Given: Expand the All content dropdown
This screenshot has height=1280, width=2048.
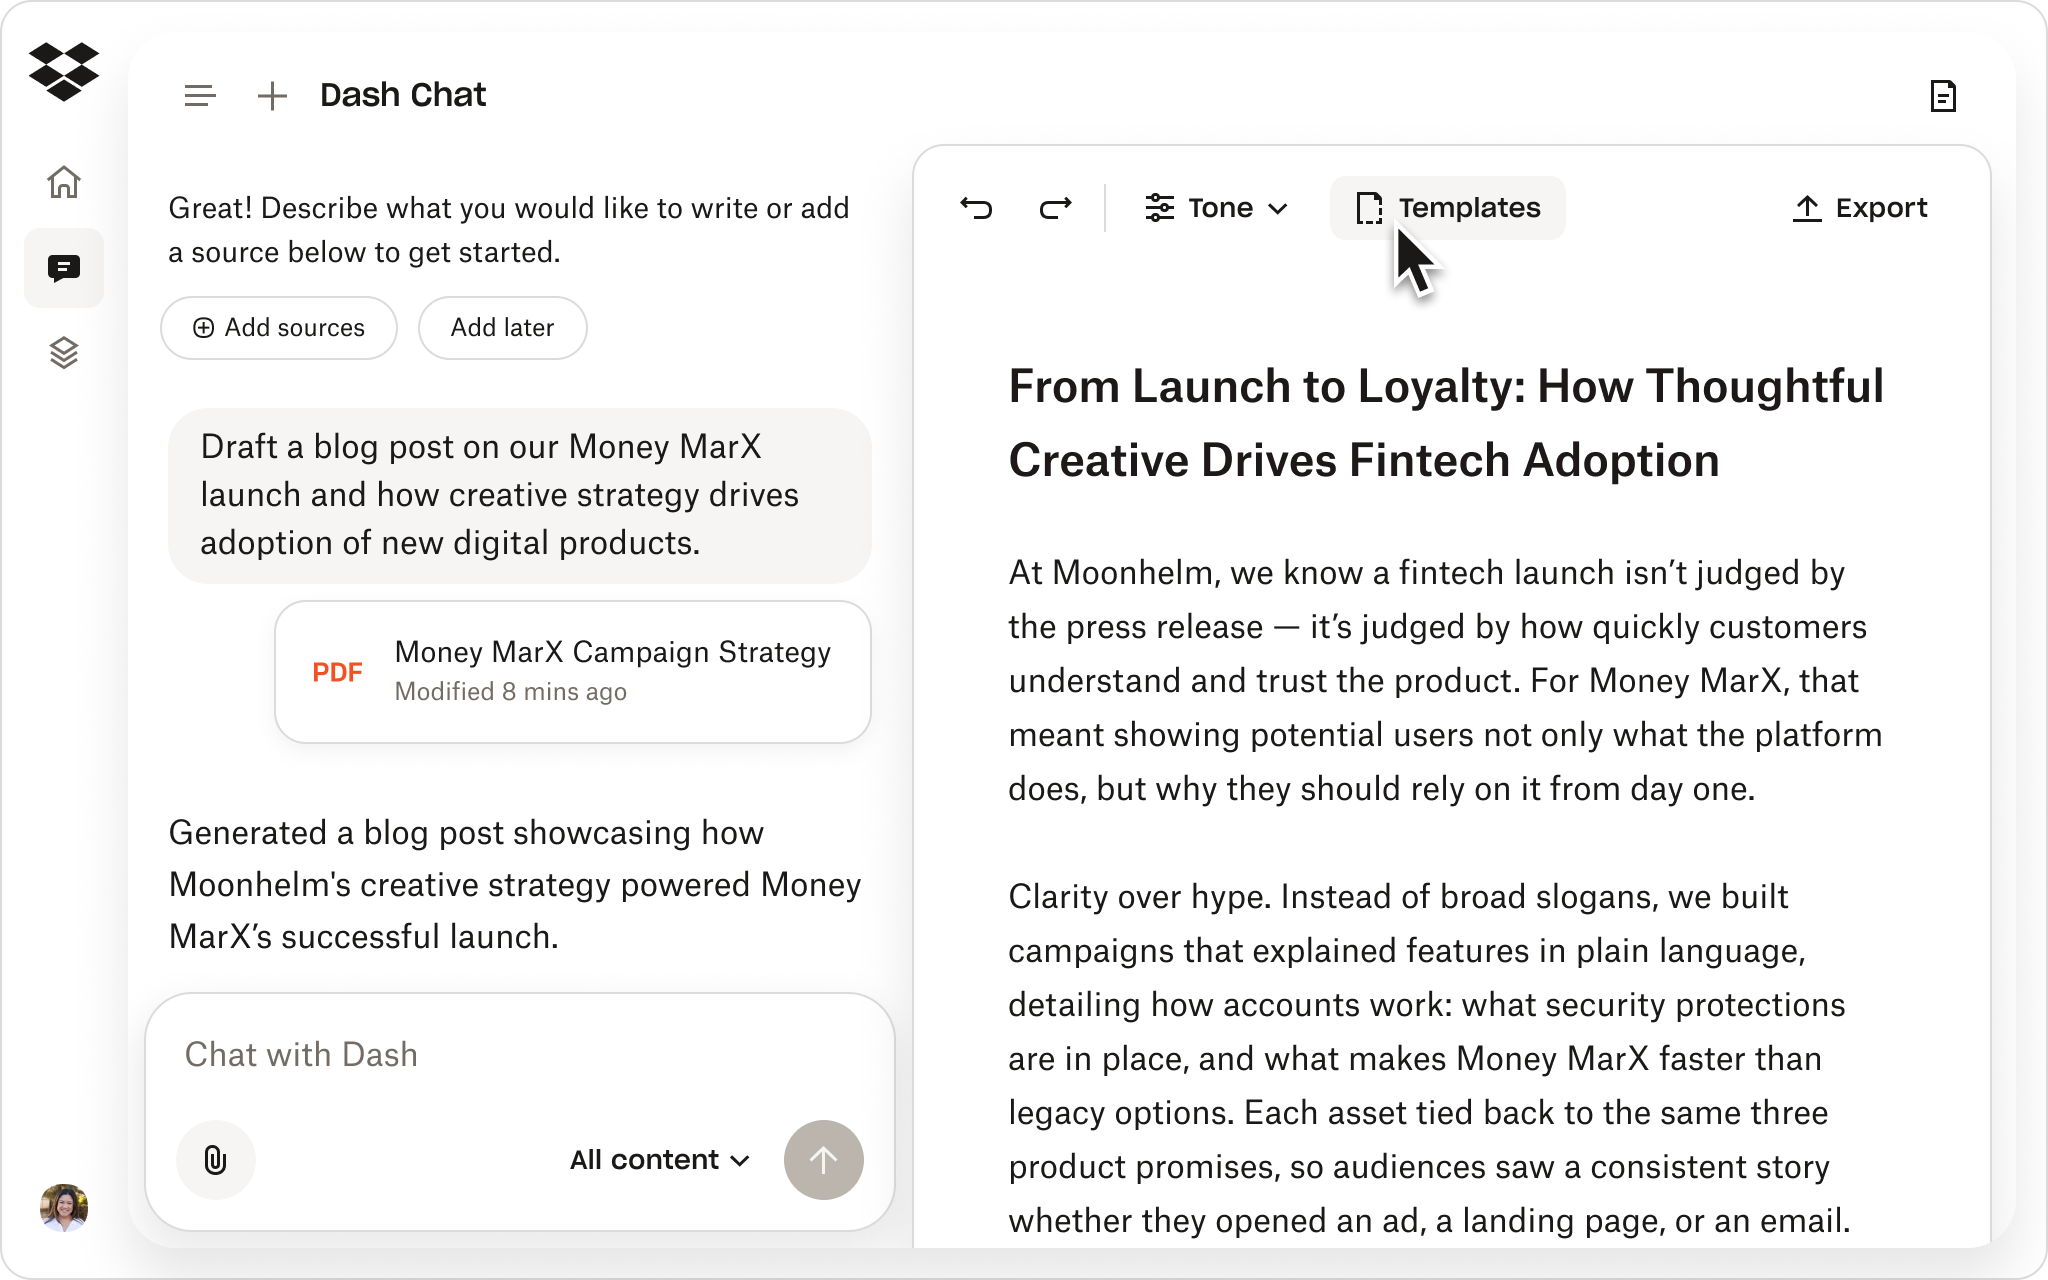Looking at the screenshot, I should [657, 1160].
